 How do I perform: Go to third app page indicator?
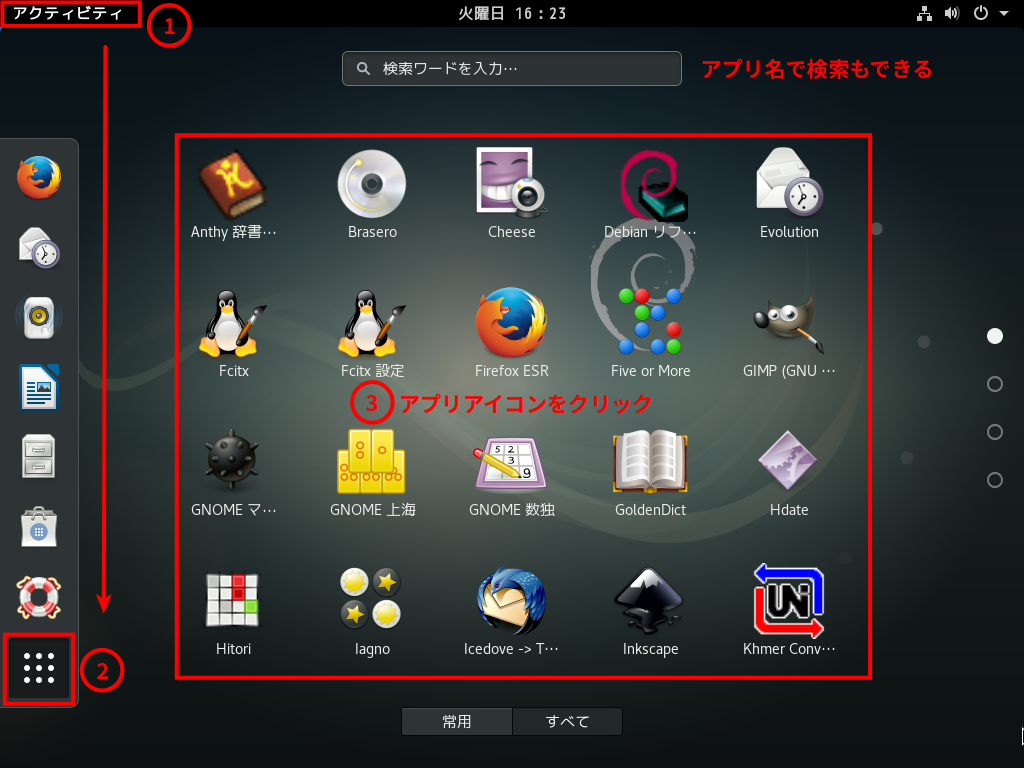995,432
